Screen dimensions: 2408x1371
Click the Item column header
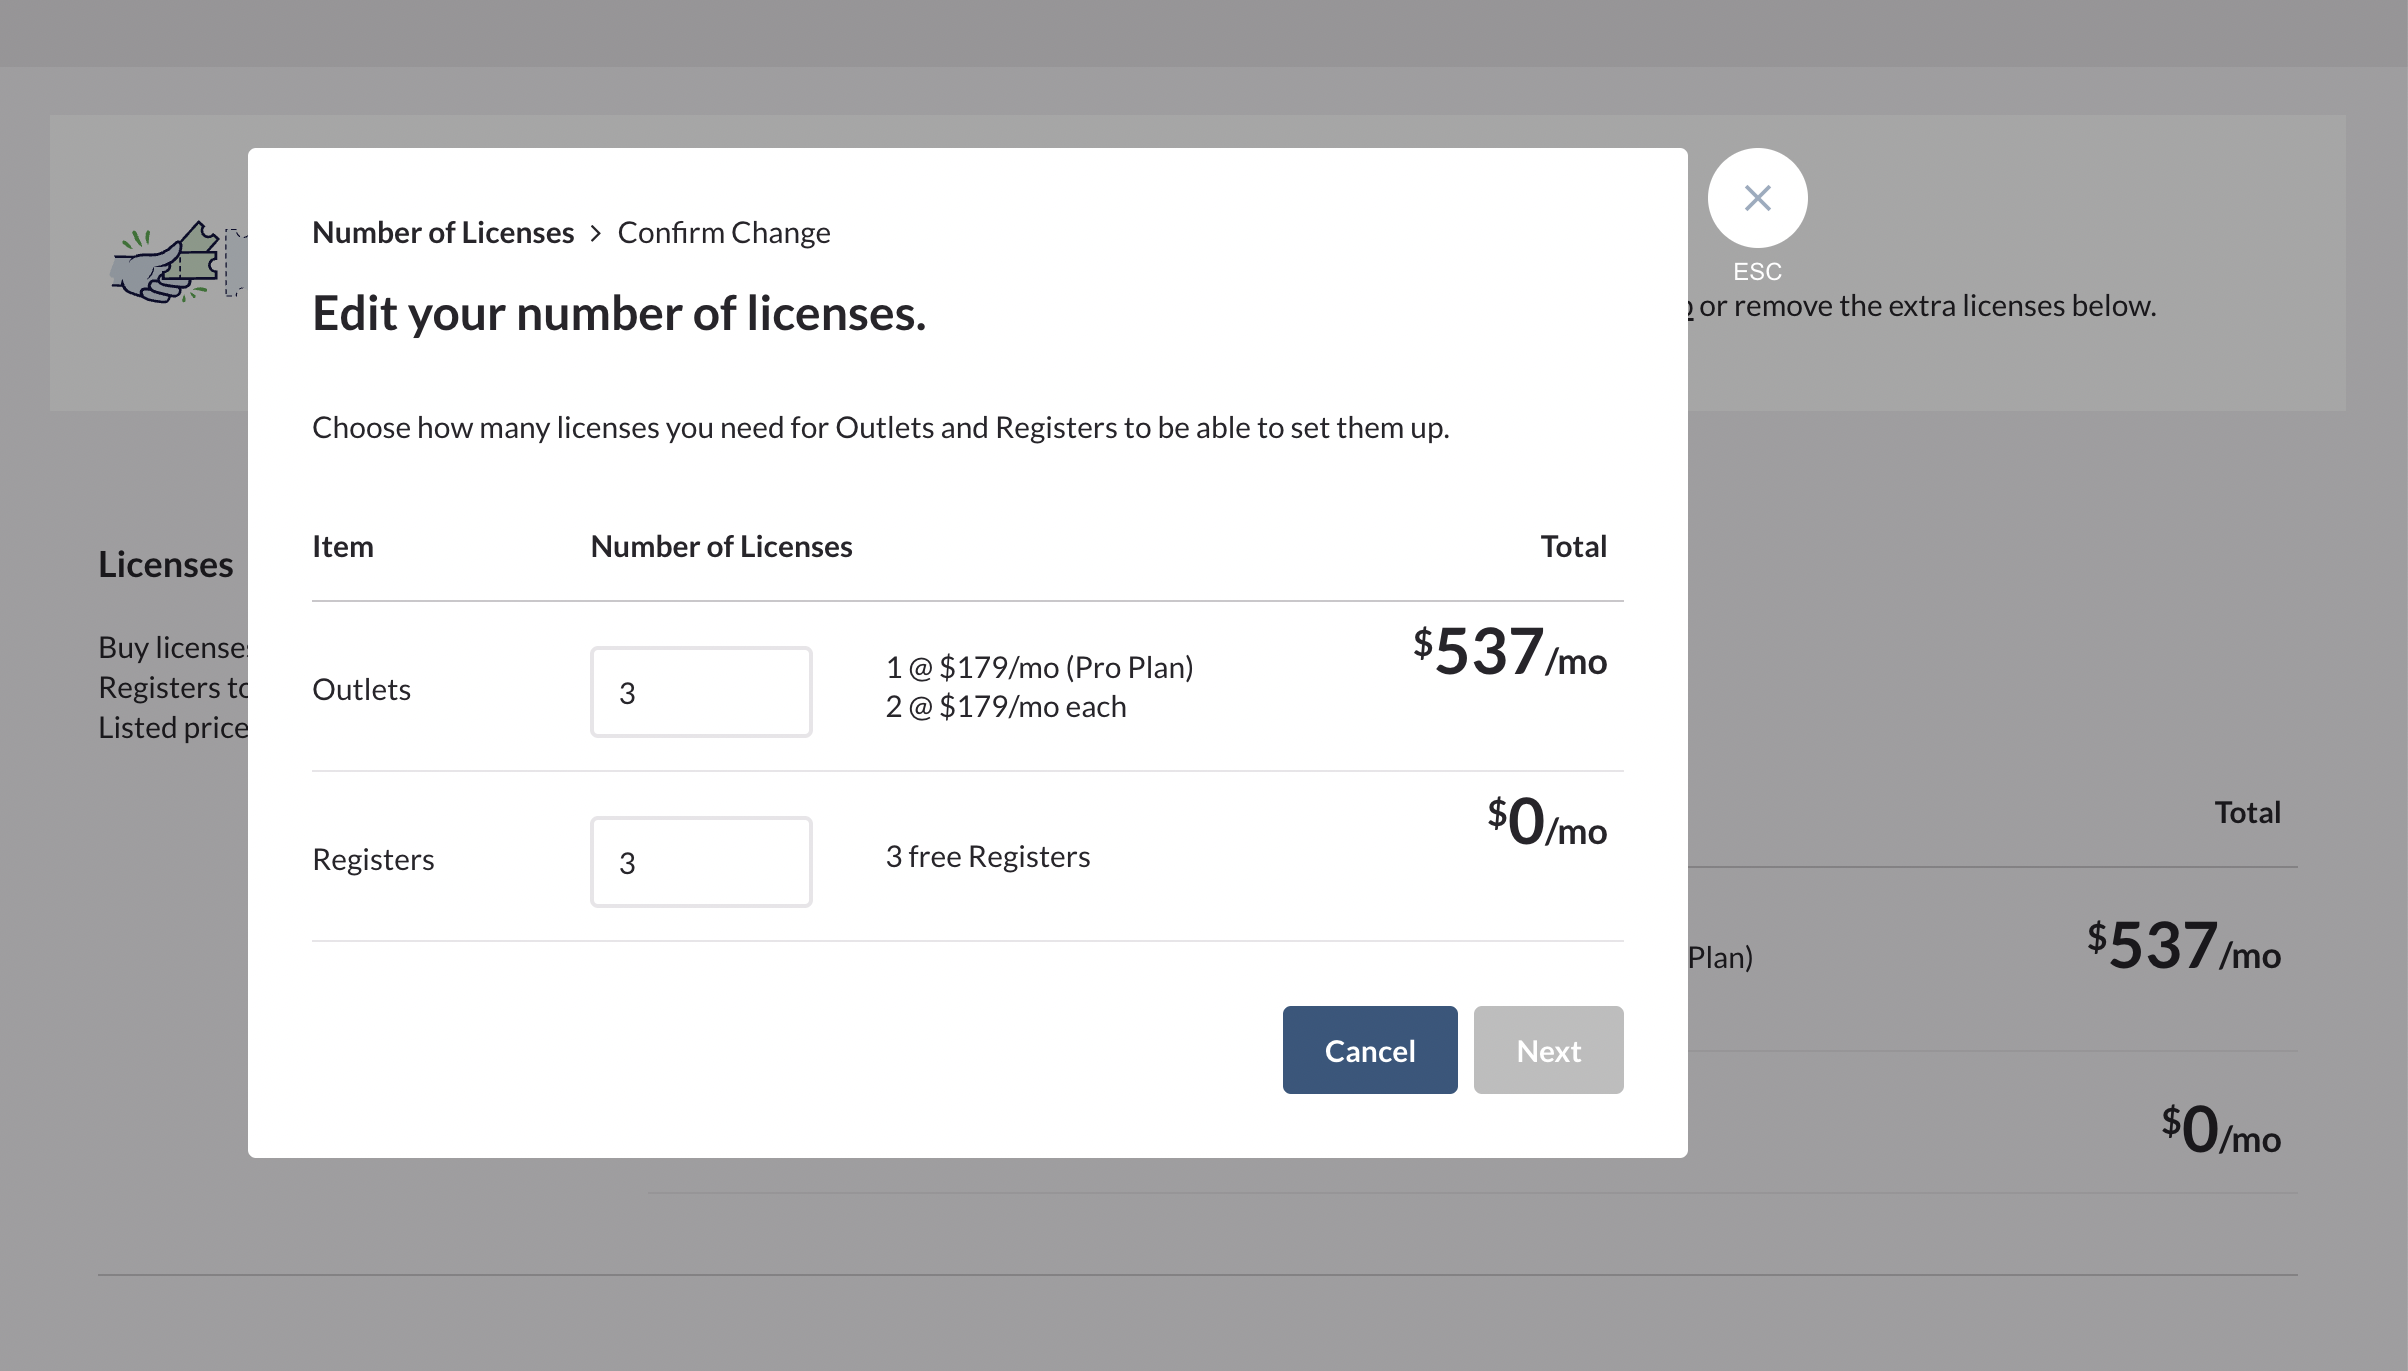(x=343, y=546)
